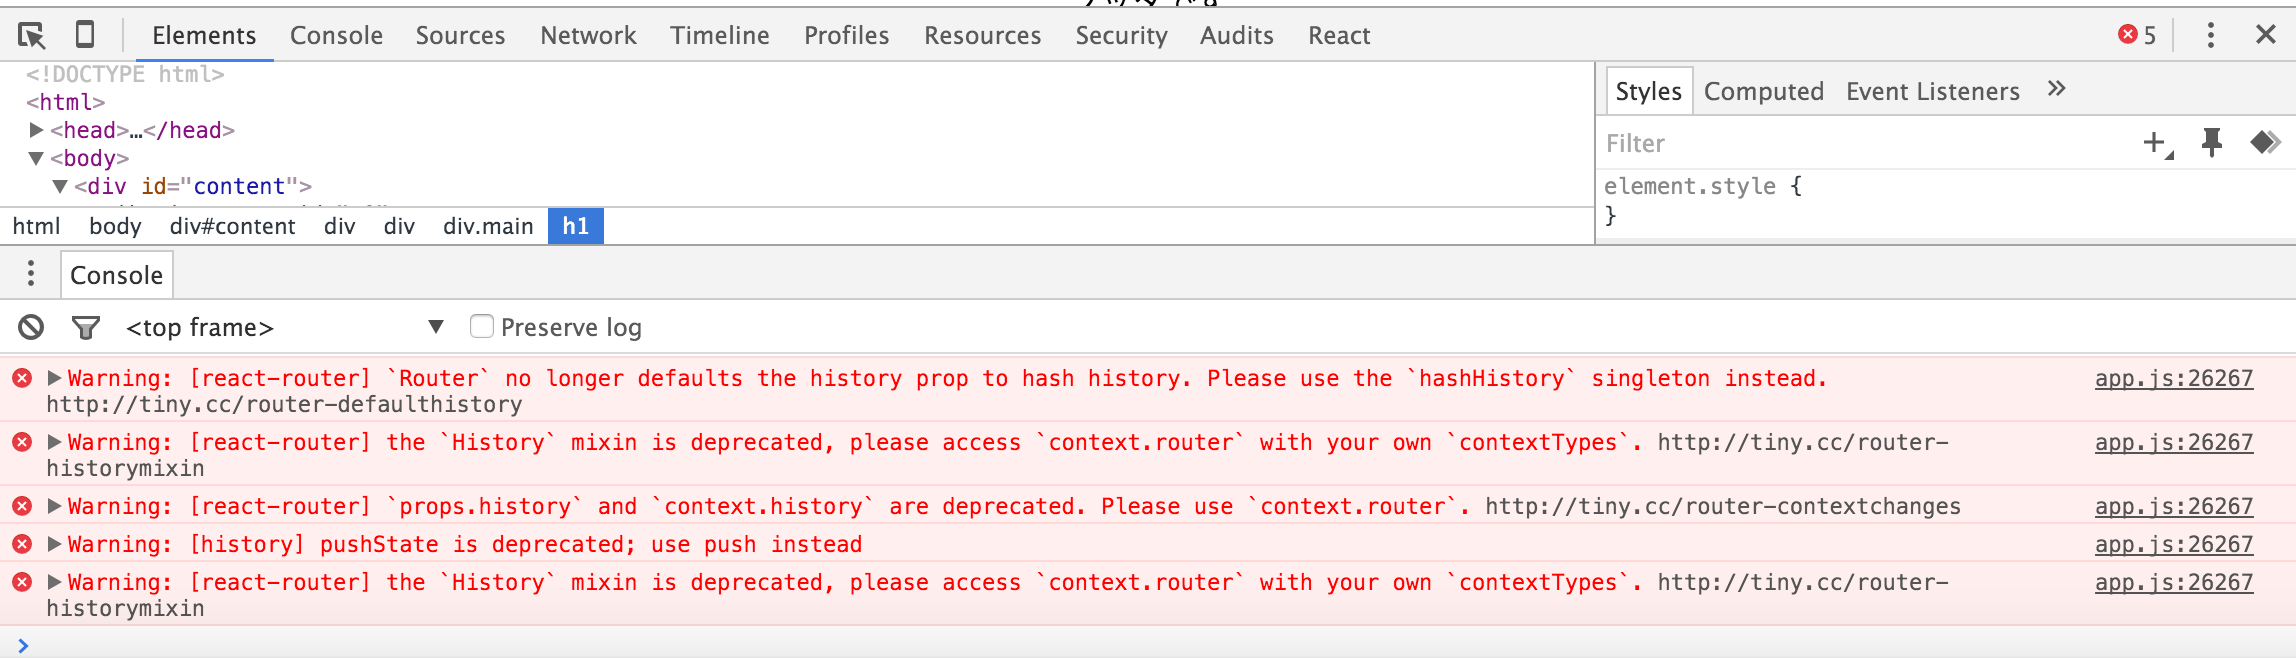Switch to the Network tab
Viewport: 2296px width, 658px height.
point(588,34)
